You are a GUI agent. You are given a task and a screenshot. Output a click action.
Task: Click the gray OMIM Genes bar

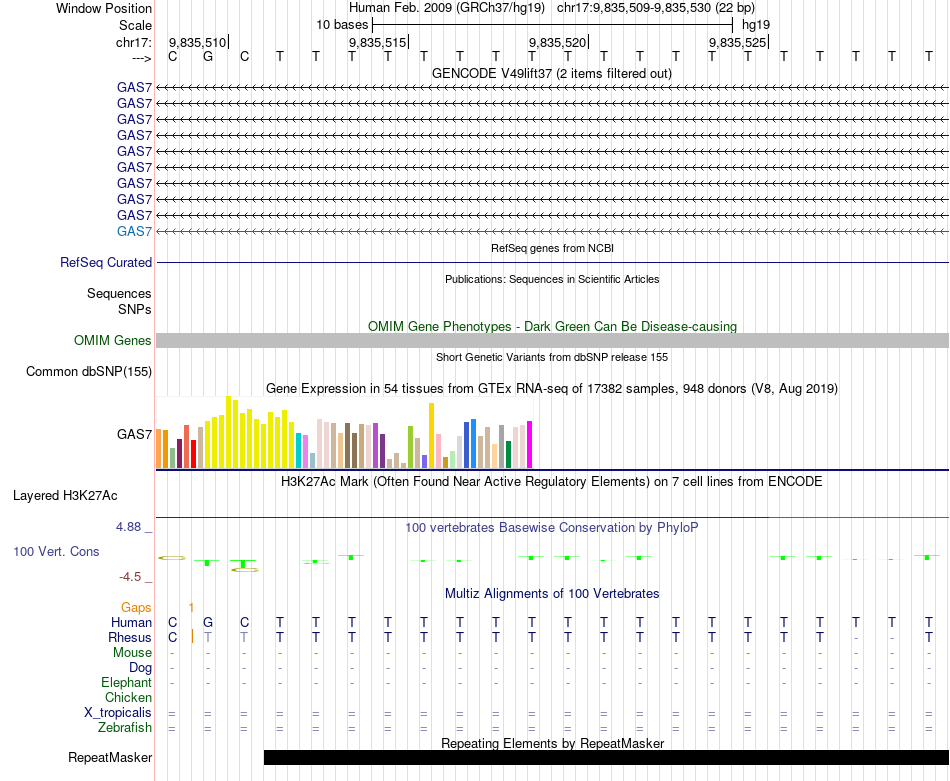(x=552, y=341)
